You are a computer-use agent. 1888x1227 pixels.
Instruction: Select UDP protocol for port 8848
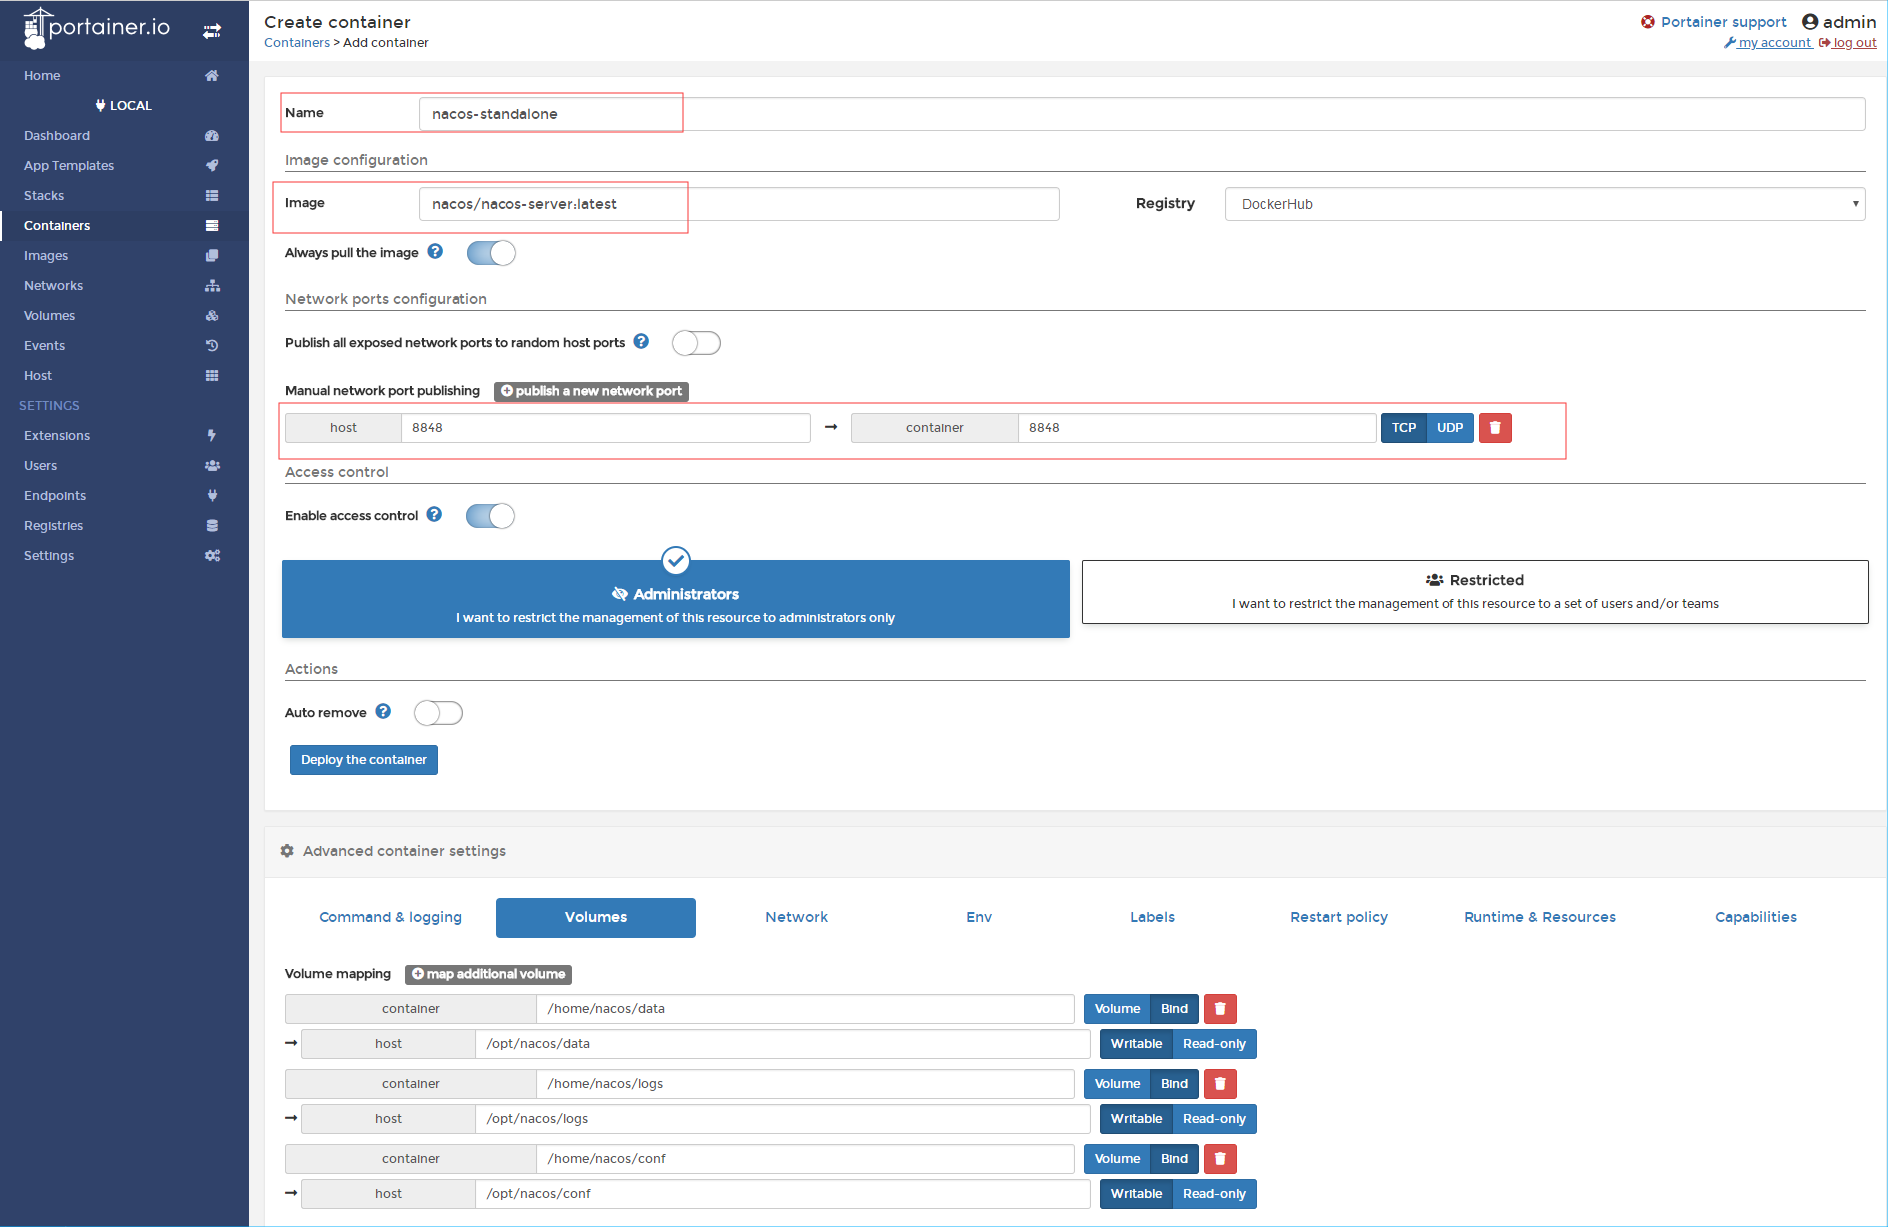1450,428
